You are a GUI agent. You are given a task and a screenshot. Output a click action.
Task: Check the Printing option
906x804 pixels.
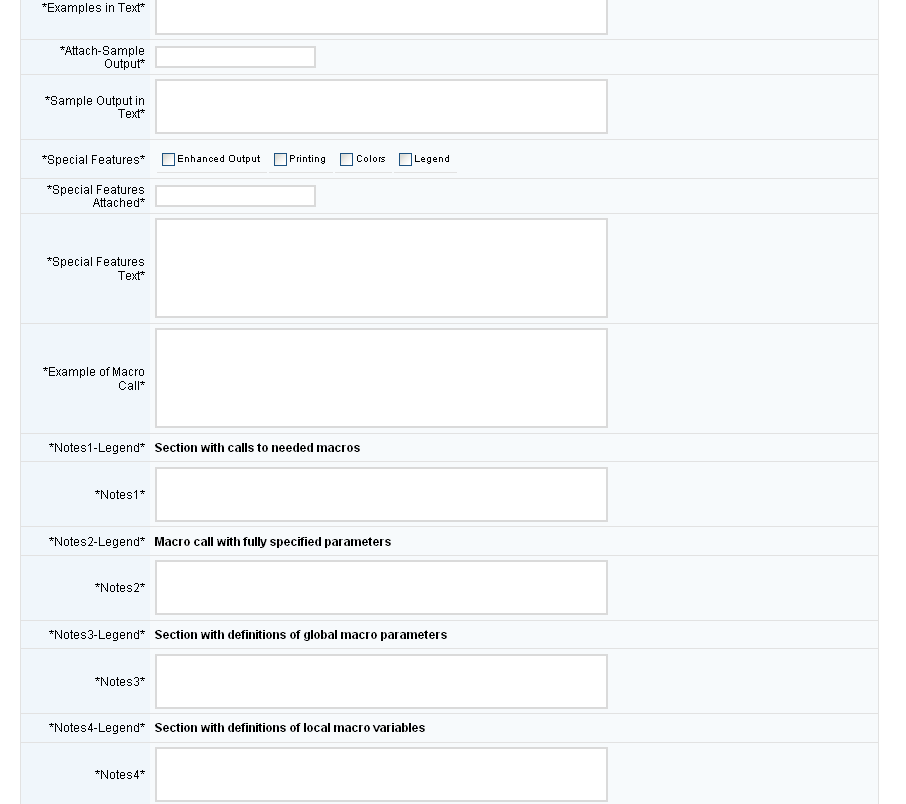(x=280, y=160)
